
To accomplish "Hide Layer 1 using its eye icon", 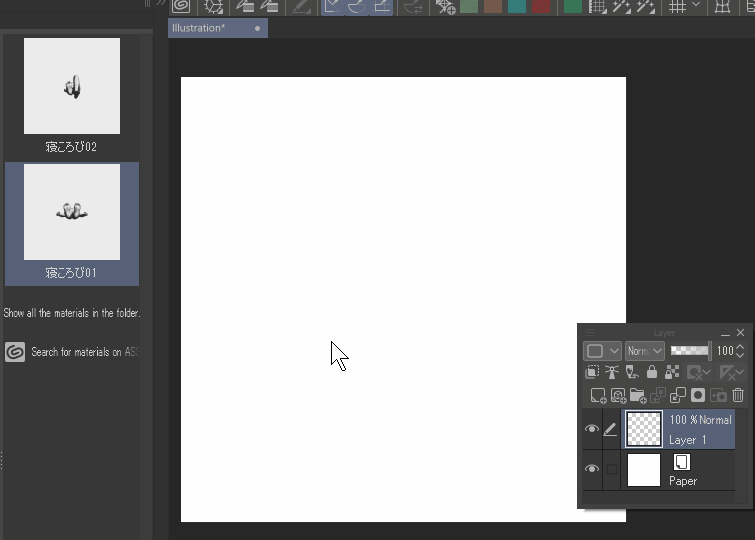I will pos(592,429).
